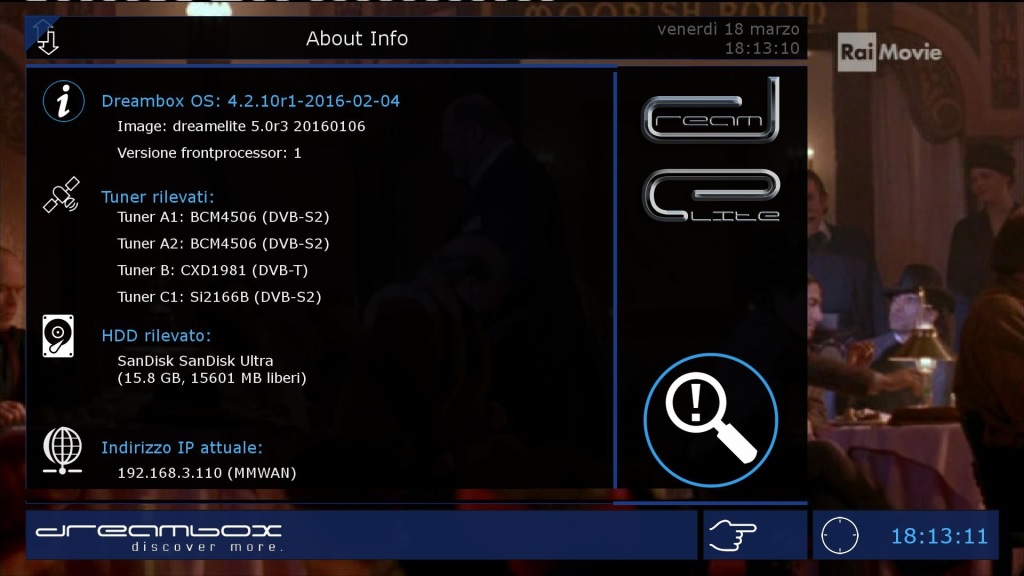1024x576 pixels.
Task: Click the magnifying glass exclamation icon
Action: pos(711,420)
